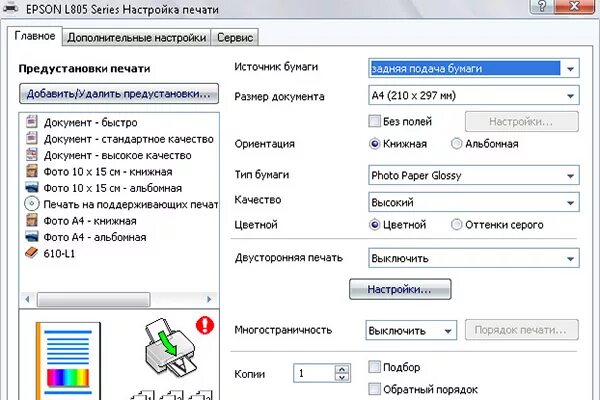Click the 'Порядок печати...' button
This screenshot has height=400, width=600.
tap(522, 330)
